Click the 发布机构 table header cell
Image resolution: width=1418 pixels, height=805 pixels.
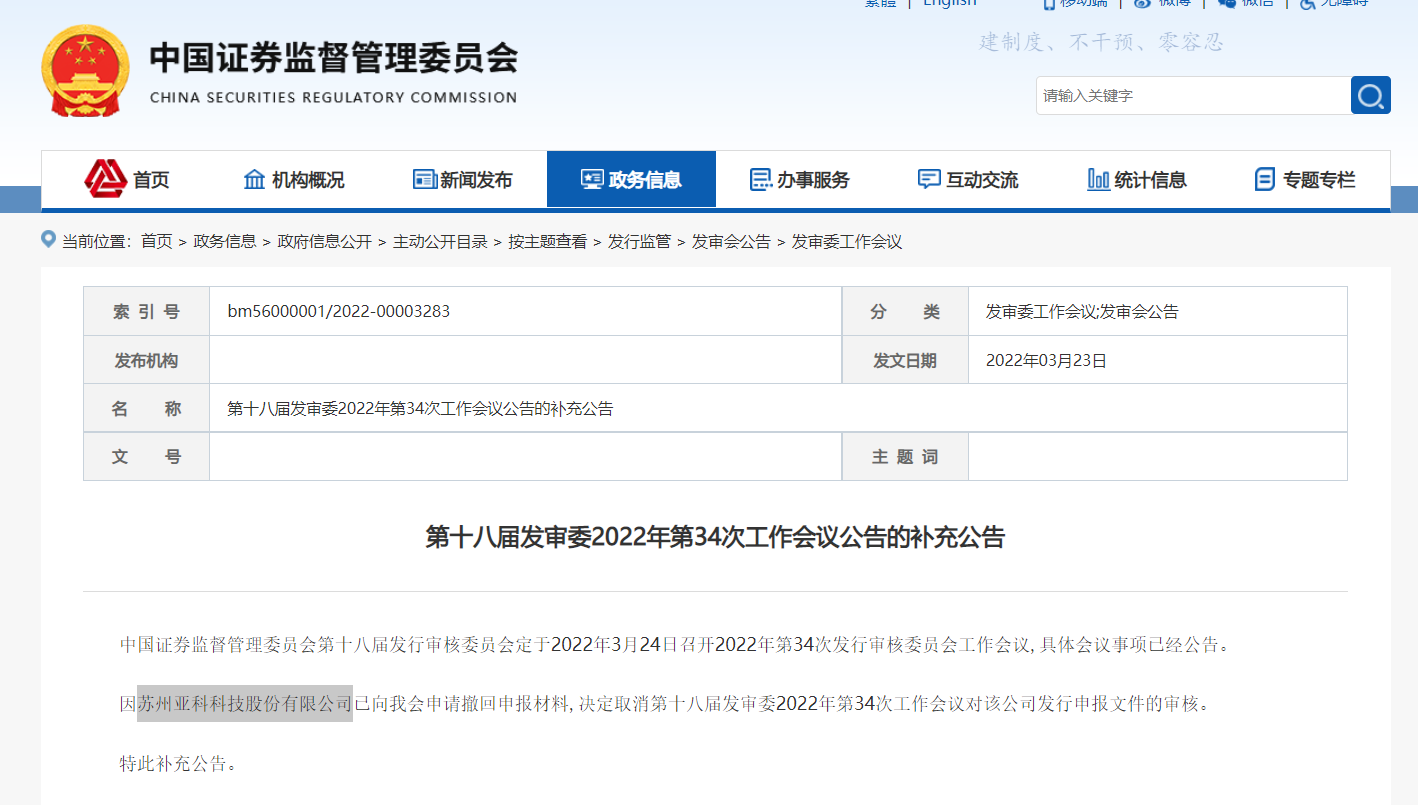point(146,360)
